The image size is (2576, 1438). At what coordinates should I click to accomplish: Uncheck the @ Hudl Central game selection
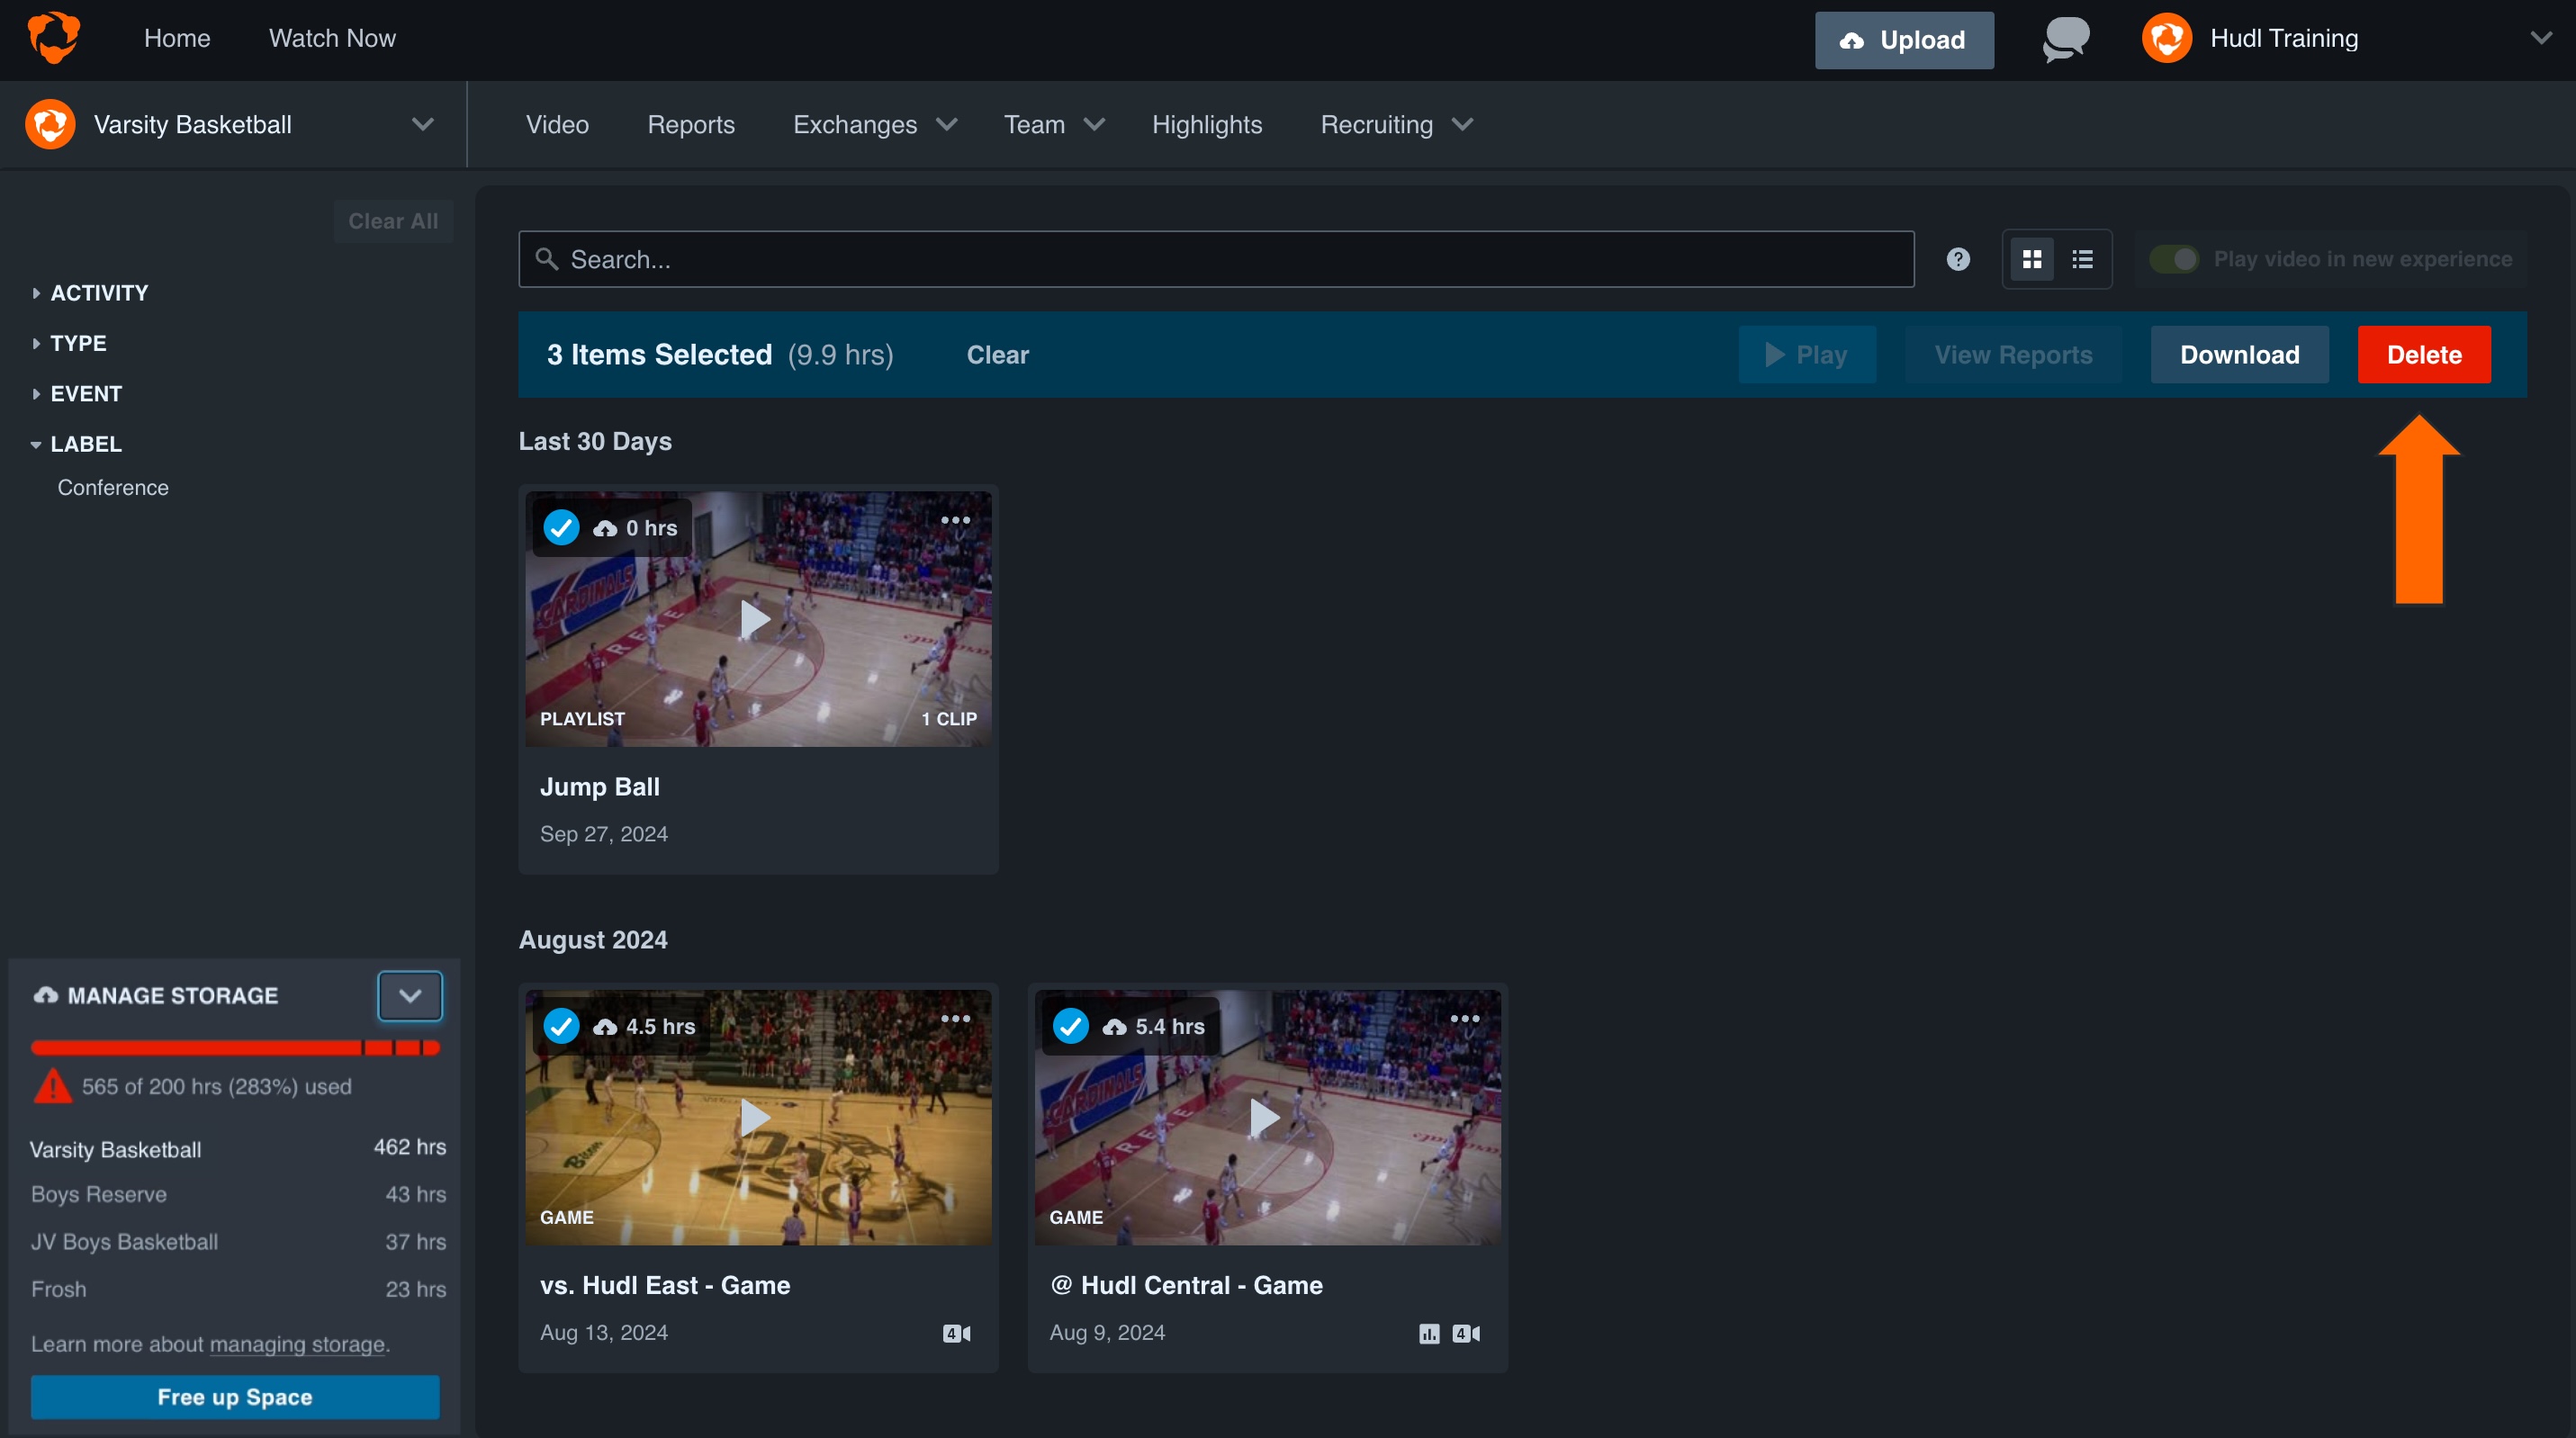coord(1070,1026)
